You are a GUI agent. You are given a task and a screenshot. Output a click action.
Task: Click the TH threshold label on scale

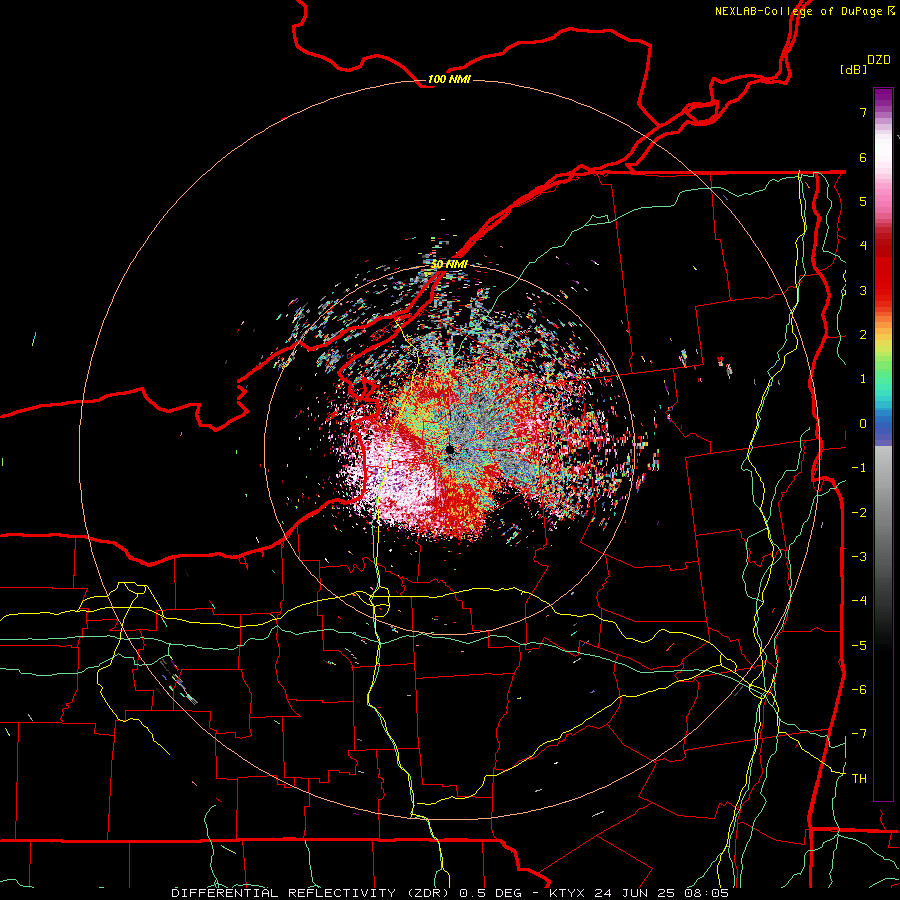(x=859, y=779)
